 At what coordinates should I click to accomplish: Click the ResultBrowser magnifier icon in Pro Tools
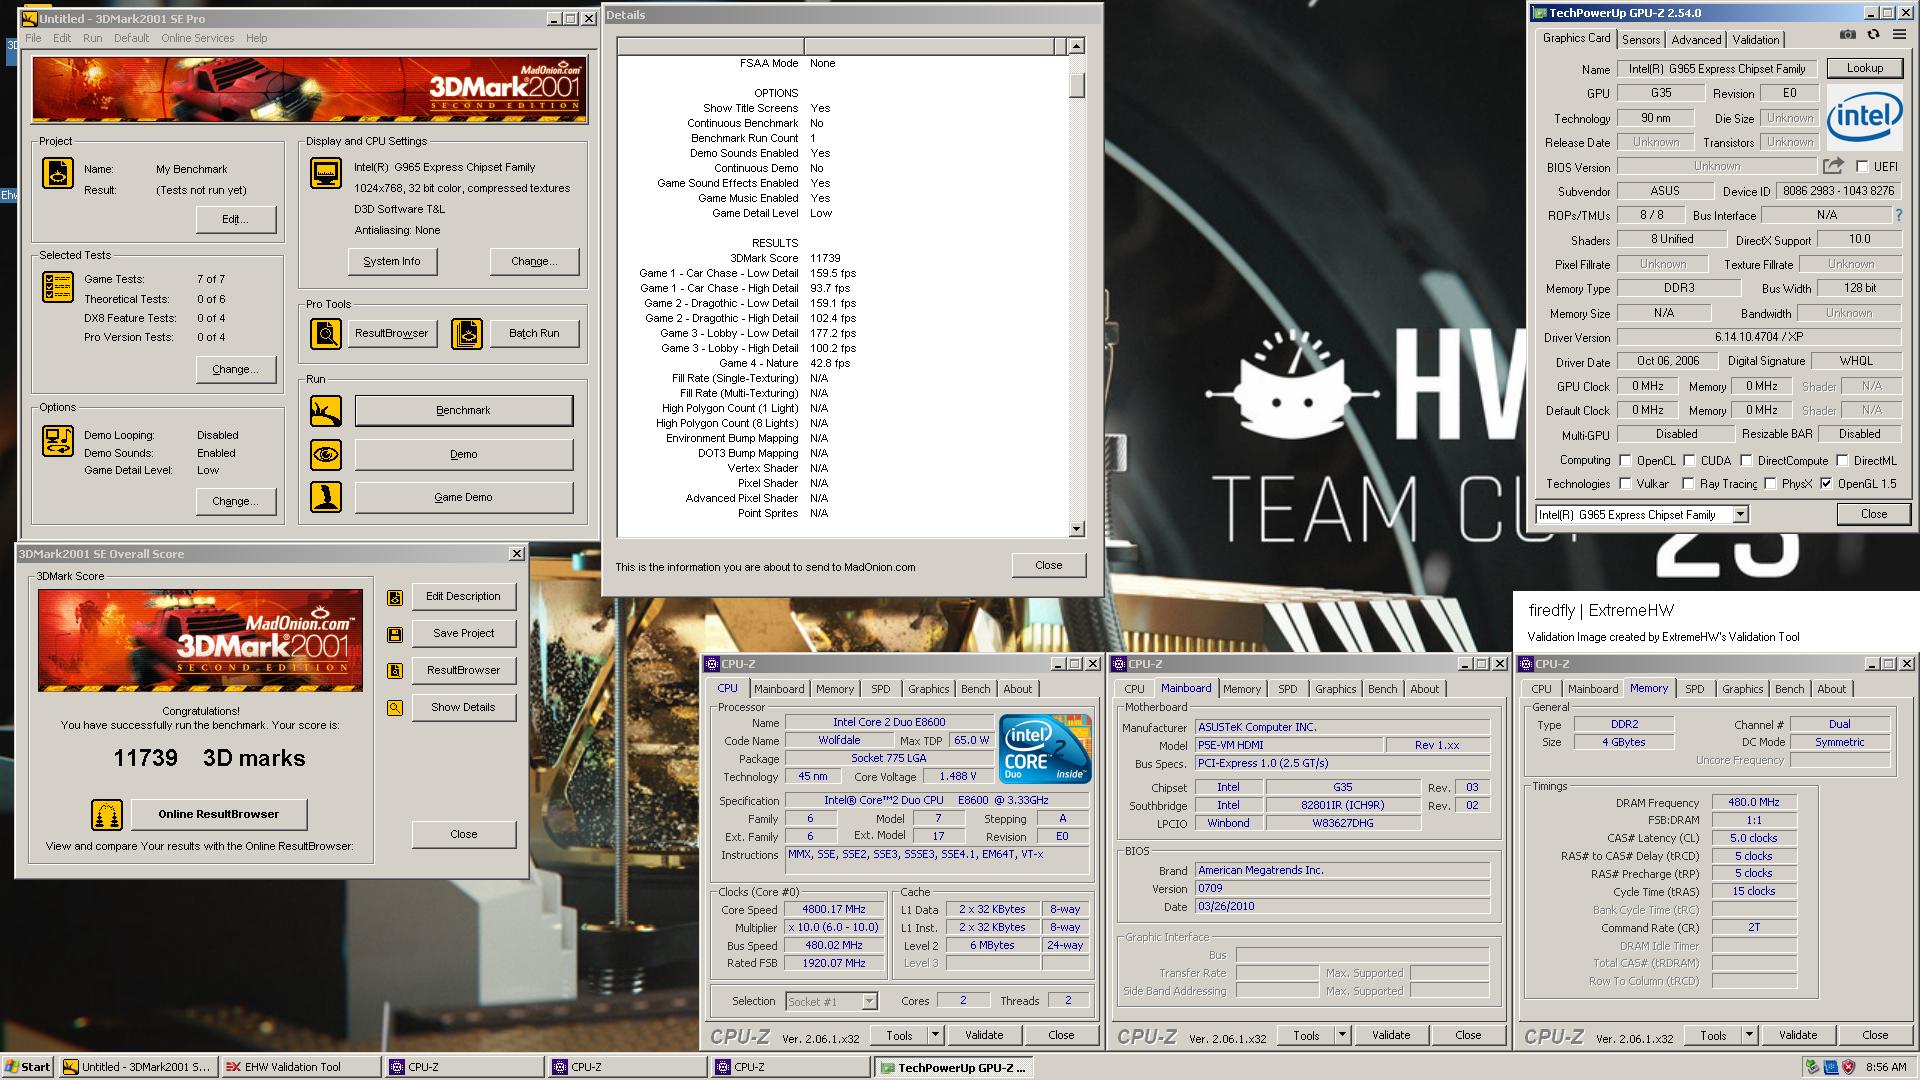pos(325,333)
